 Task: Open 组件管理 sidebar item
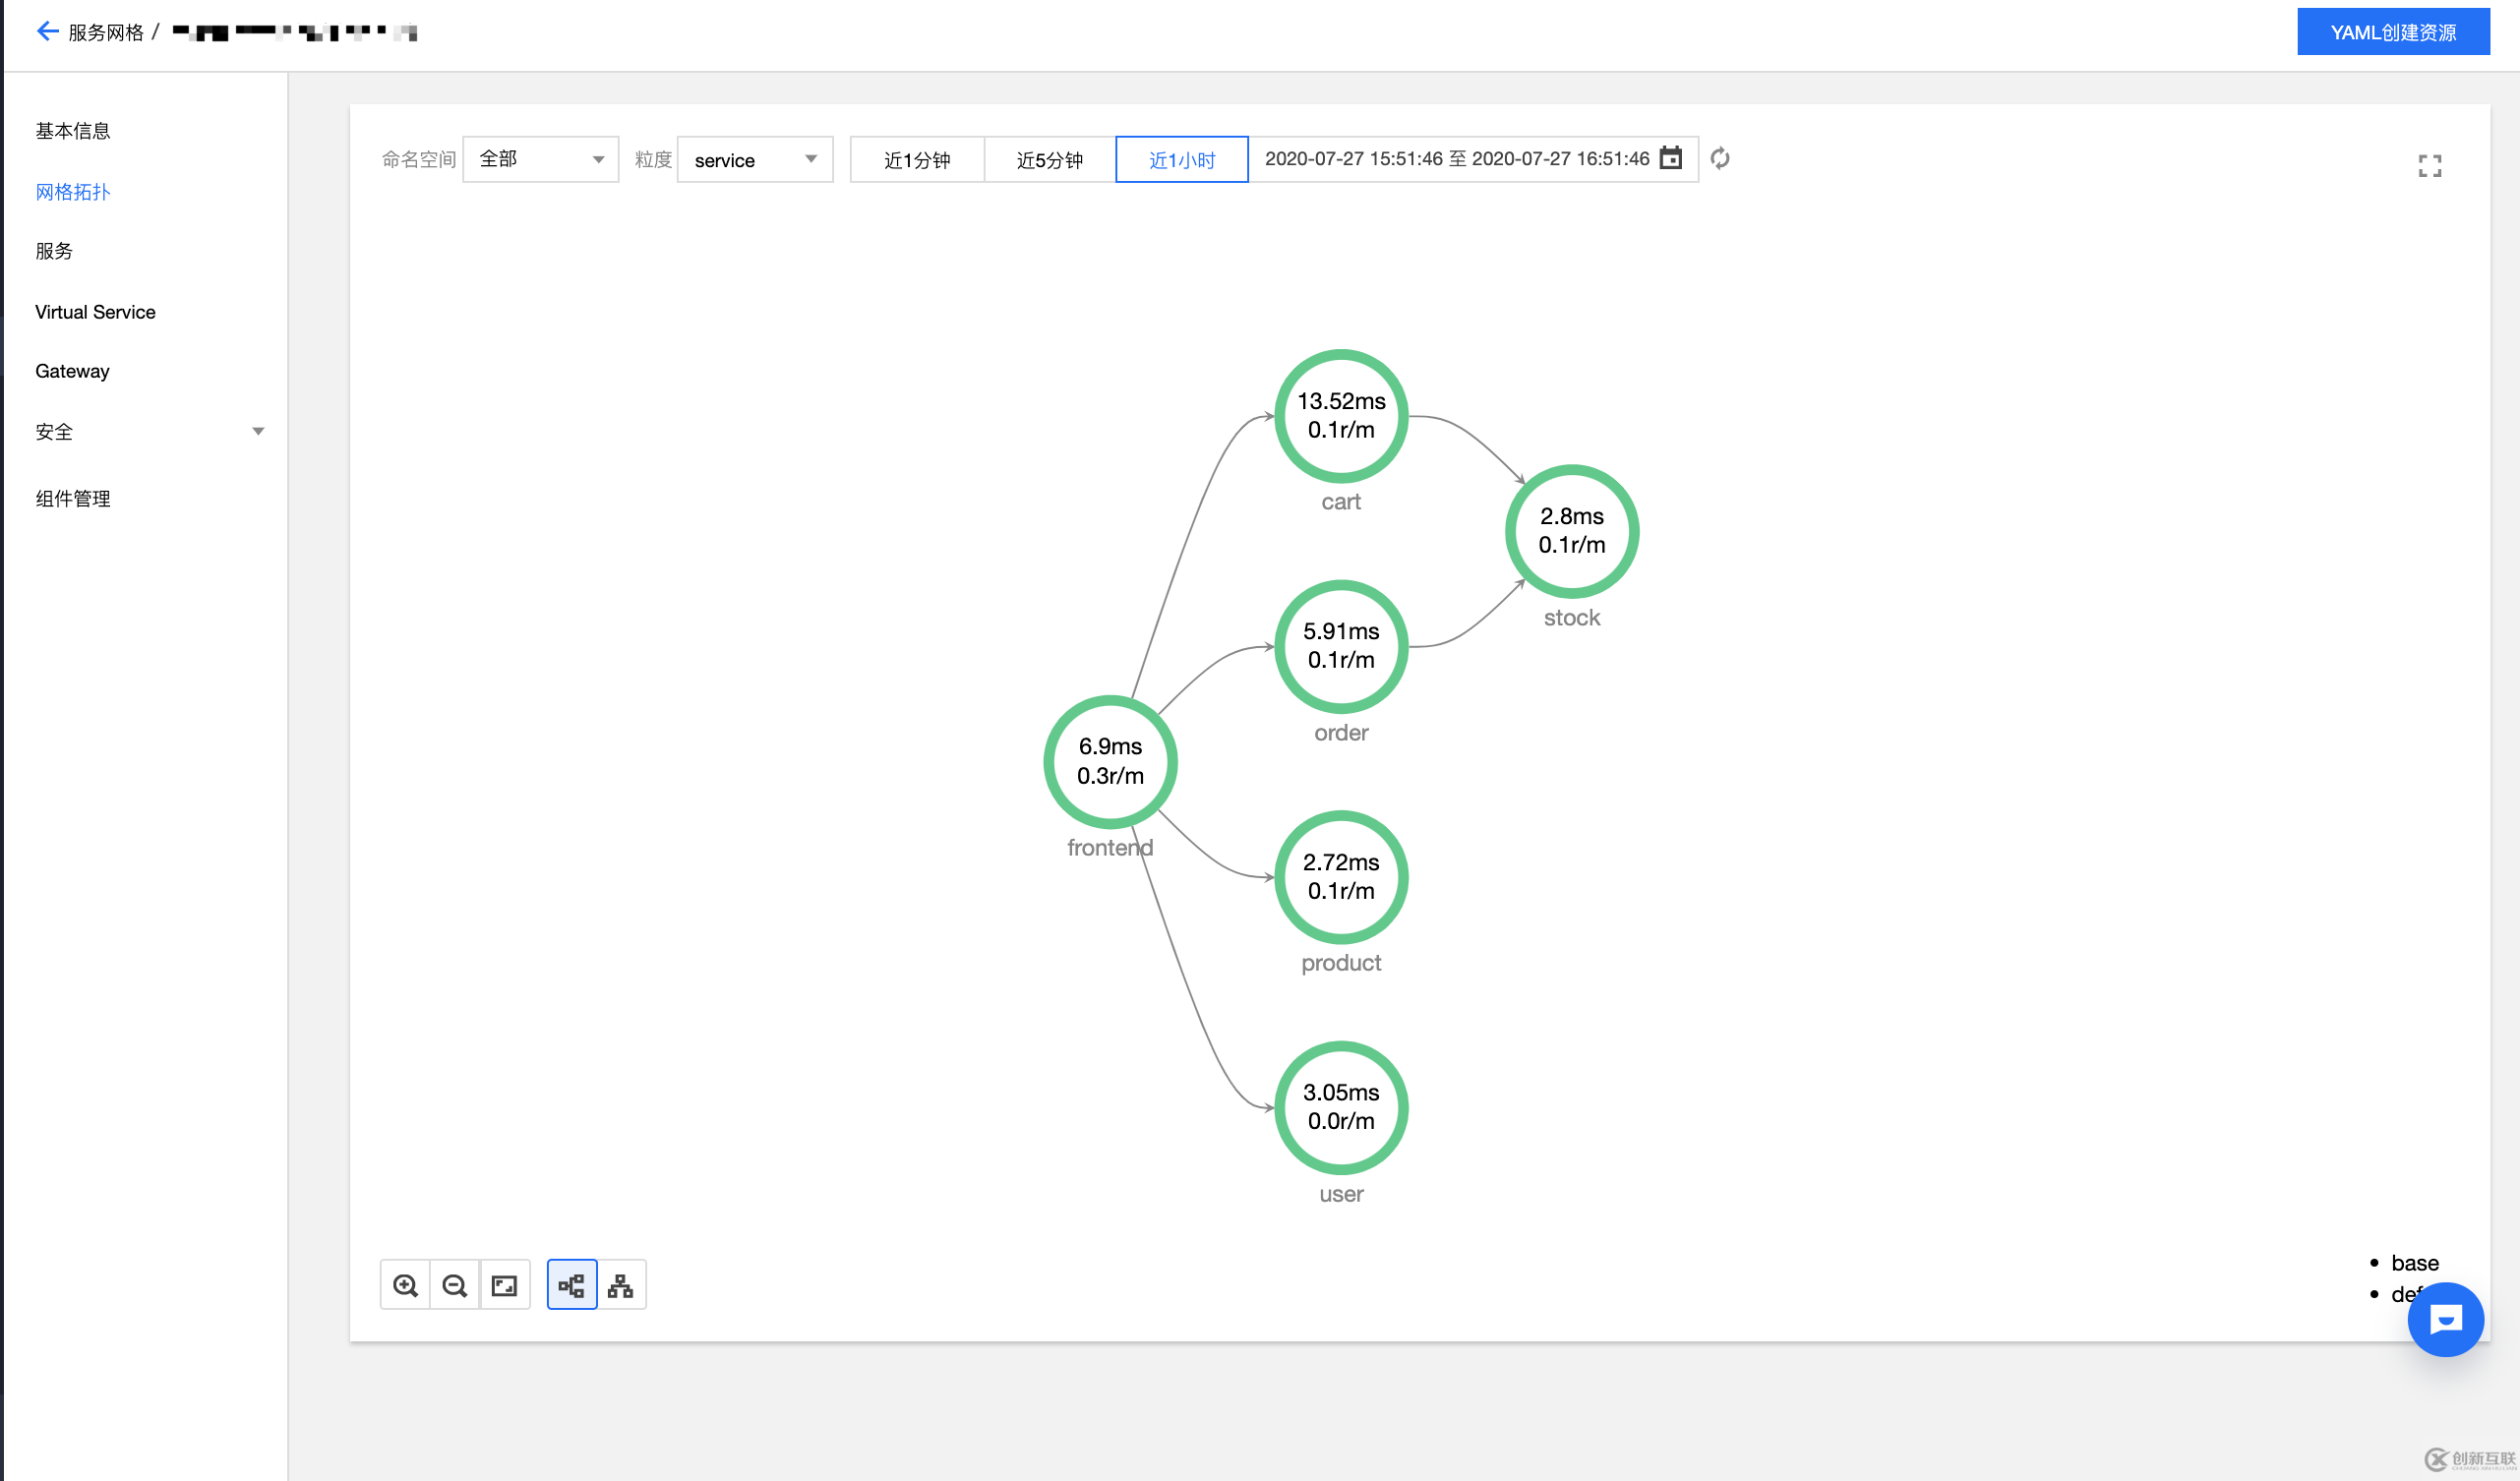click(x=73, y=498)
